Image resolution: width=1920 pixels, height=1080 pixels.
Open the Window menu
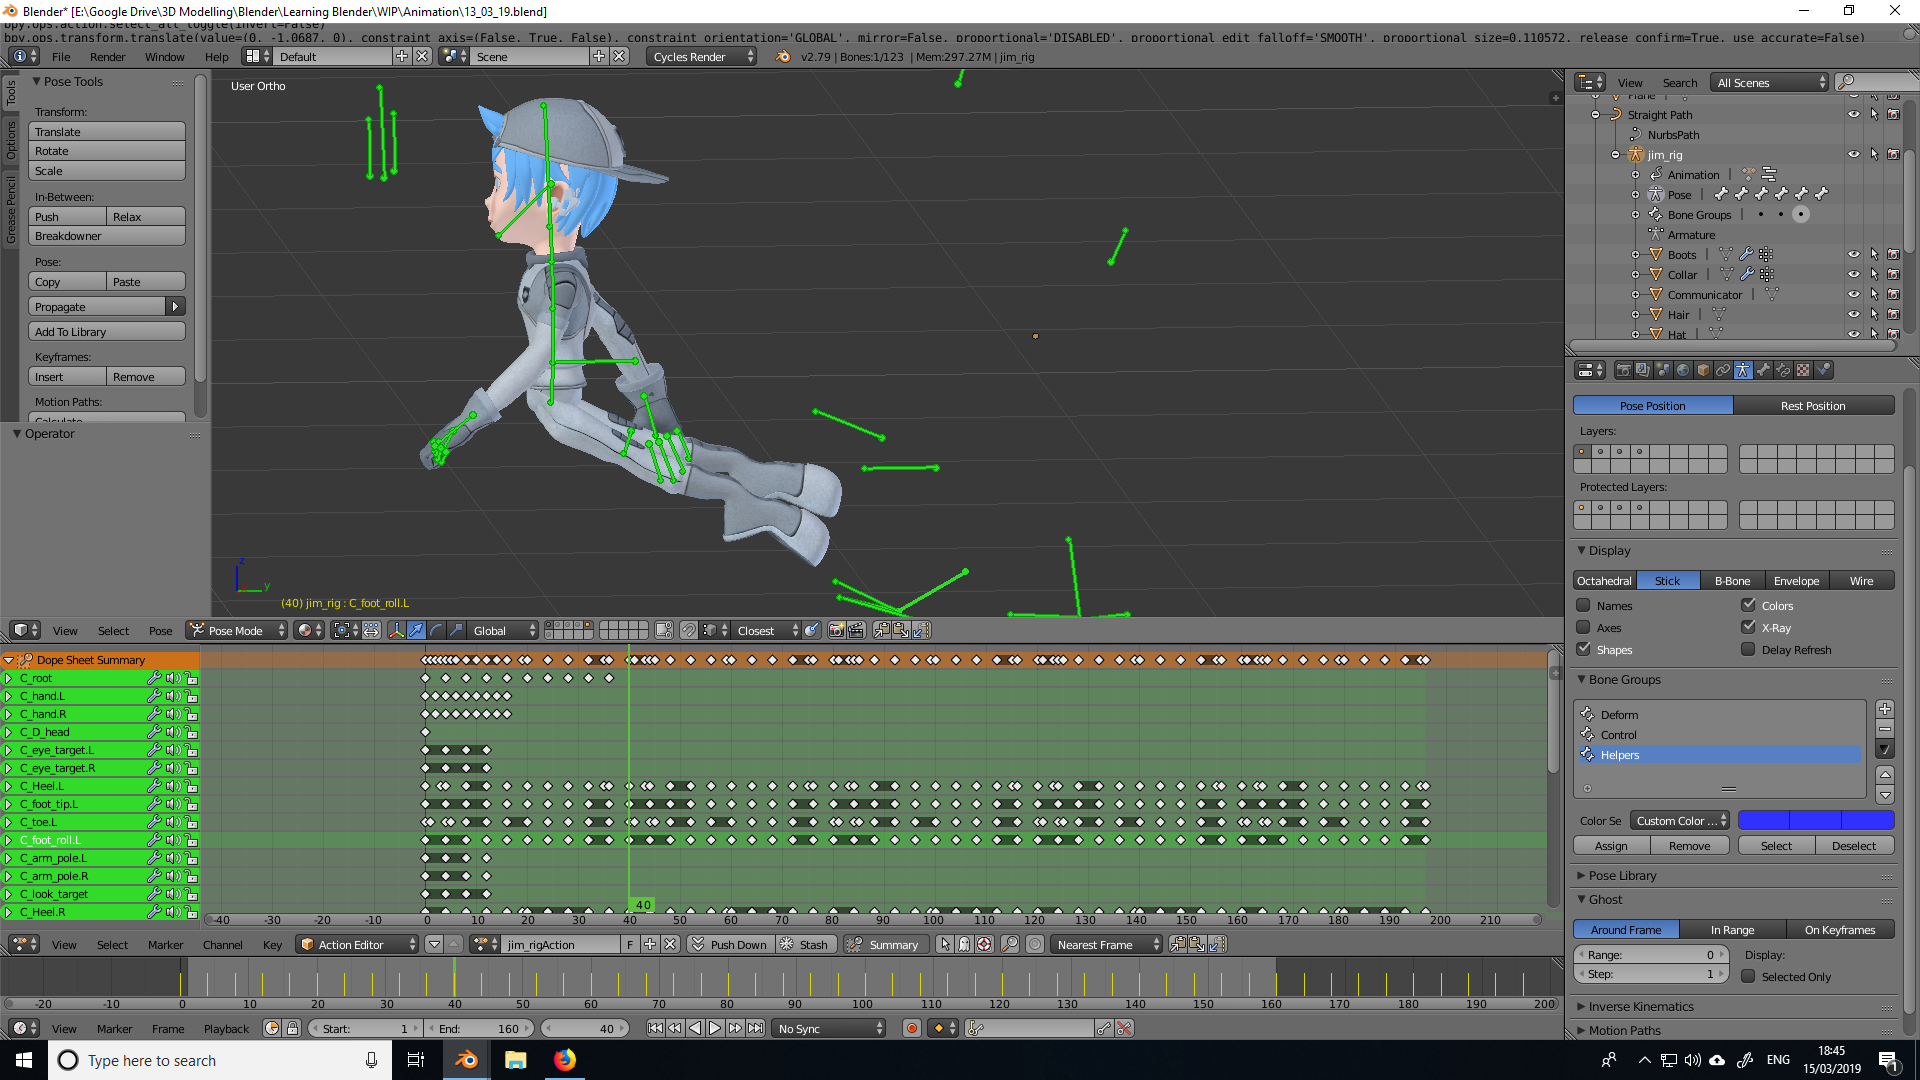coord(164,57)
